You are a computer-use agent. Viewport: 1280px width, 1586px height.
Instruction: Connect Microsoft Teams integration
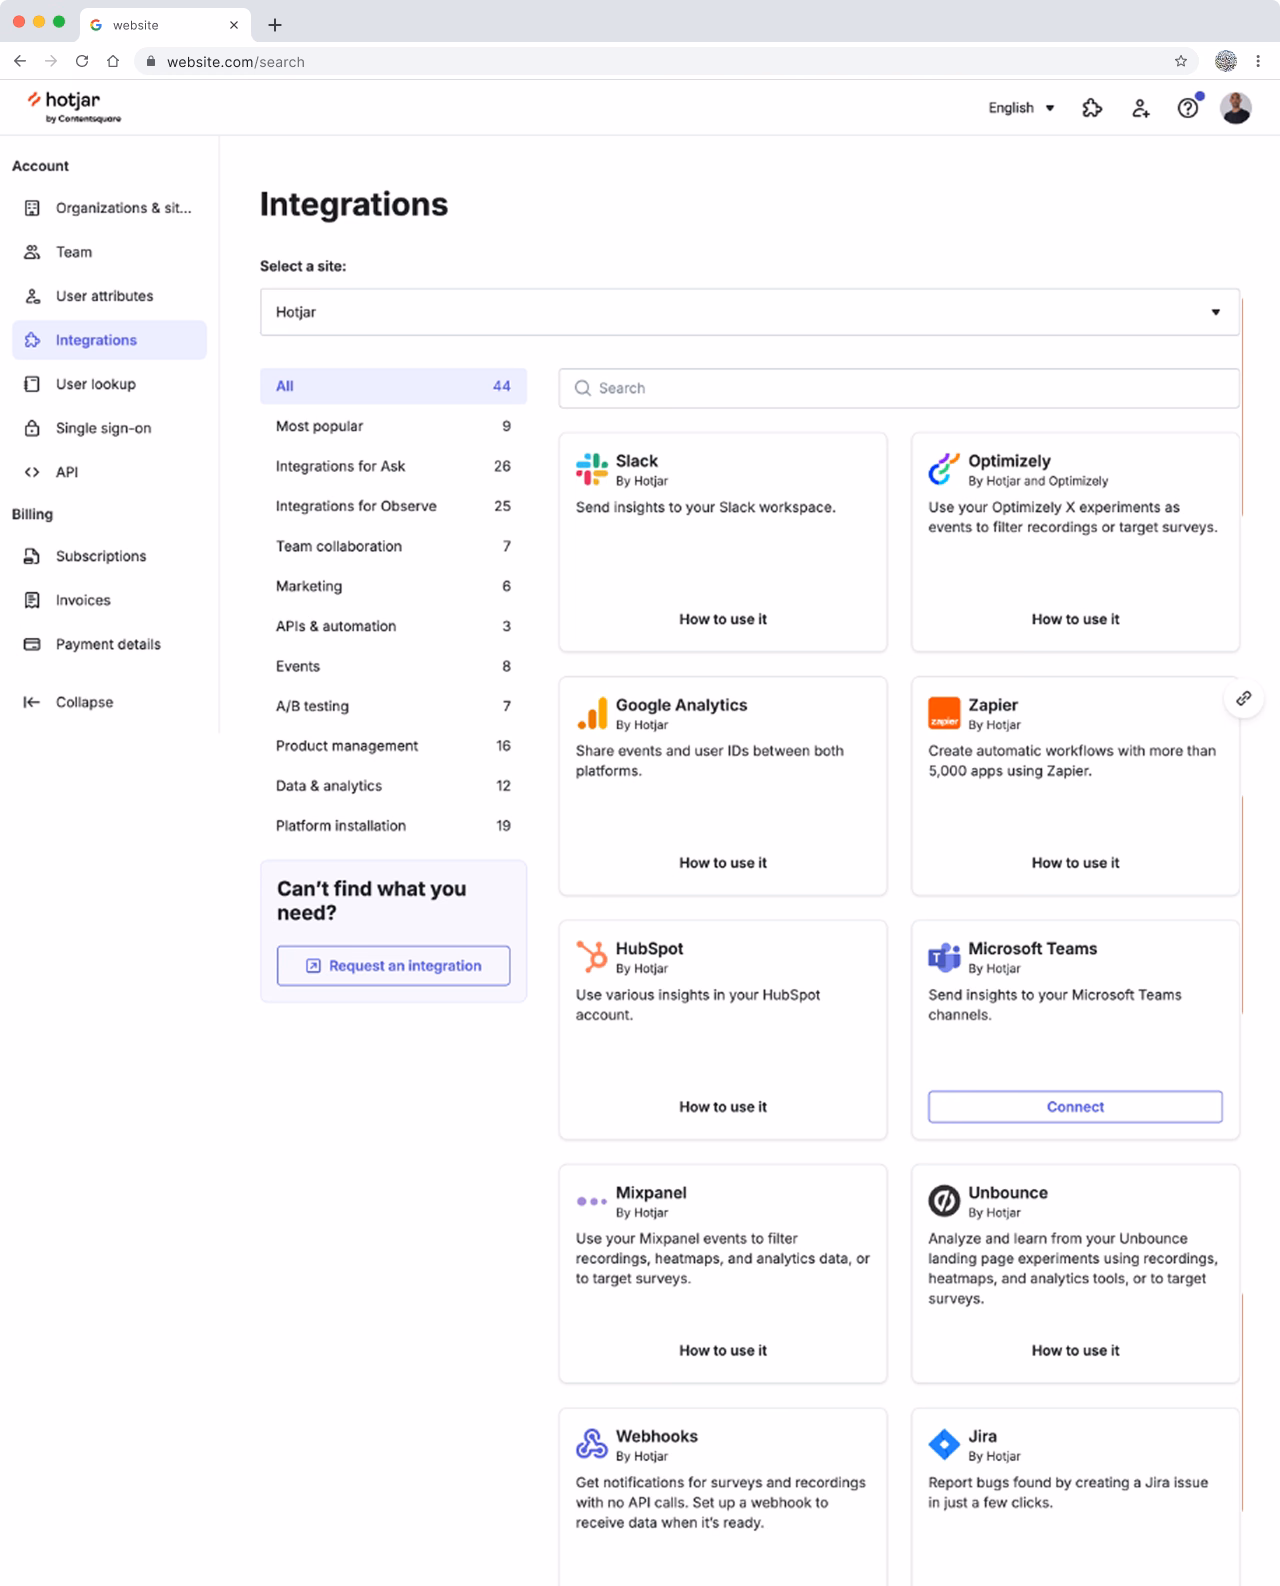coord(1075,1107)
